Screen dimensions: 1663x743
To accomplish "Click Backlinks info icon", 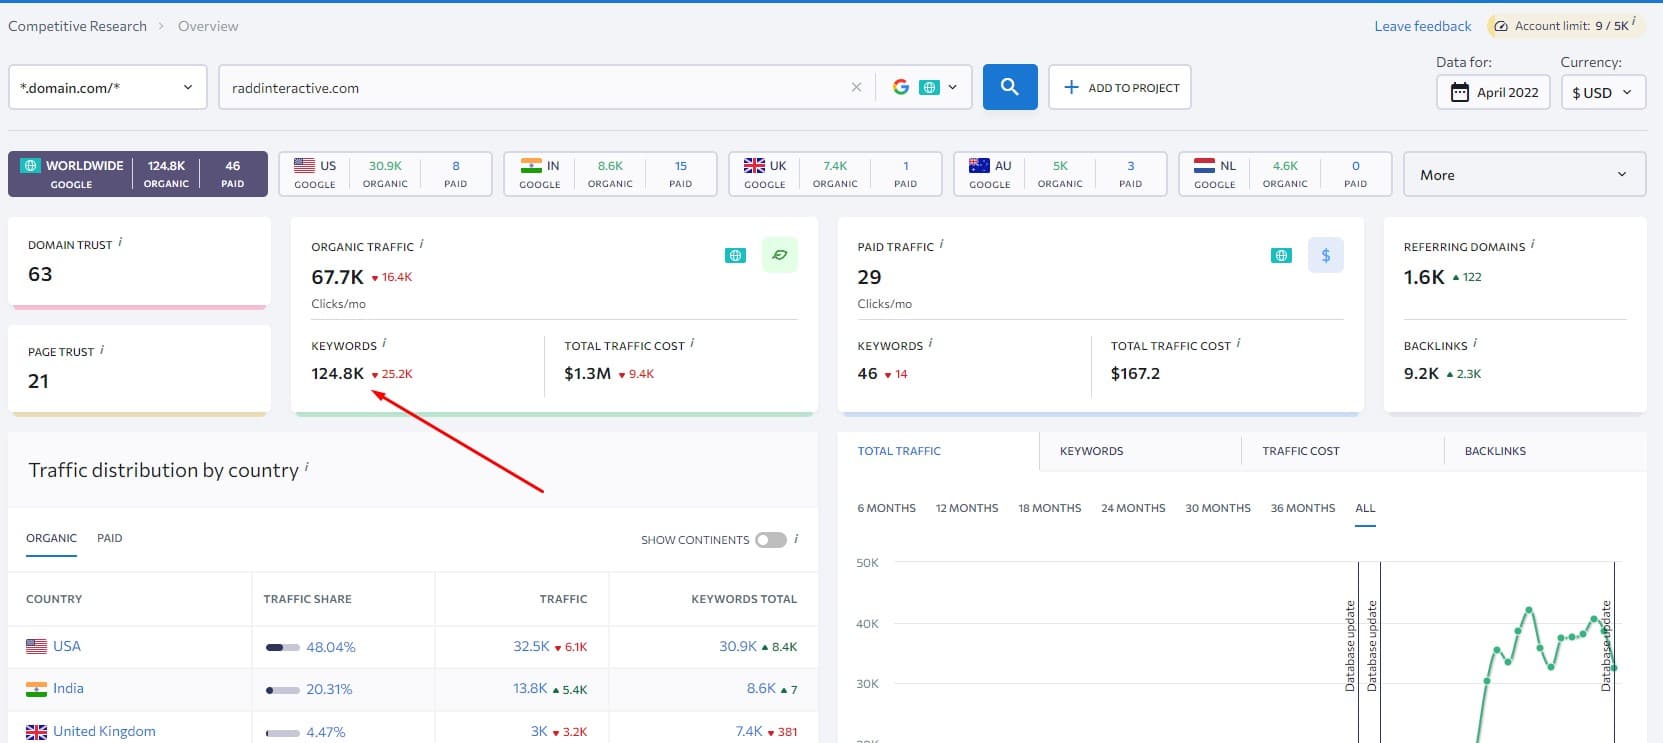I will click(x=1474, y=343).
